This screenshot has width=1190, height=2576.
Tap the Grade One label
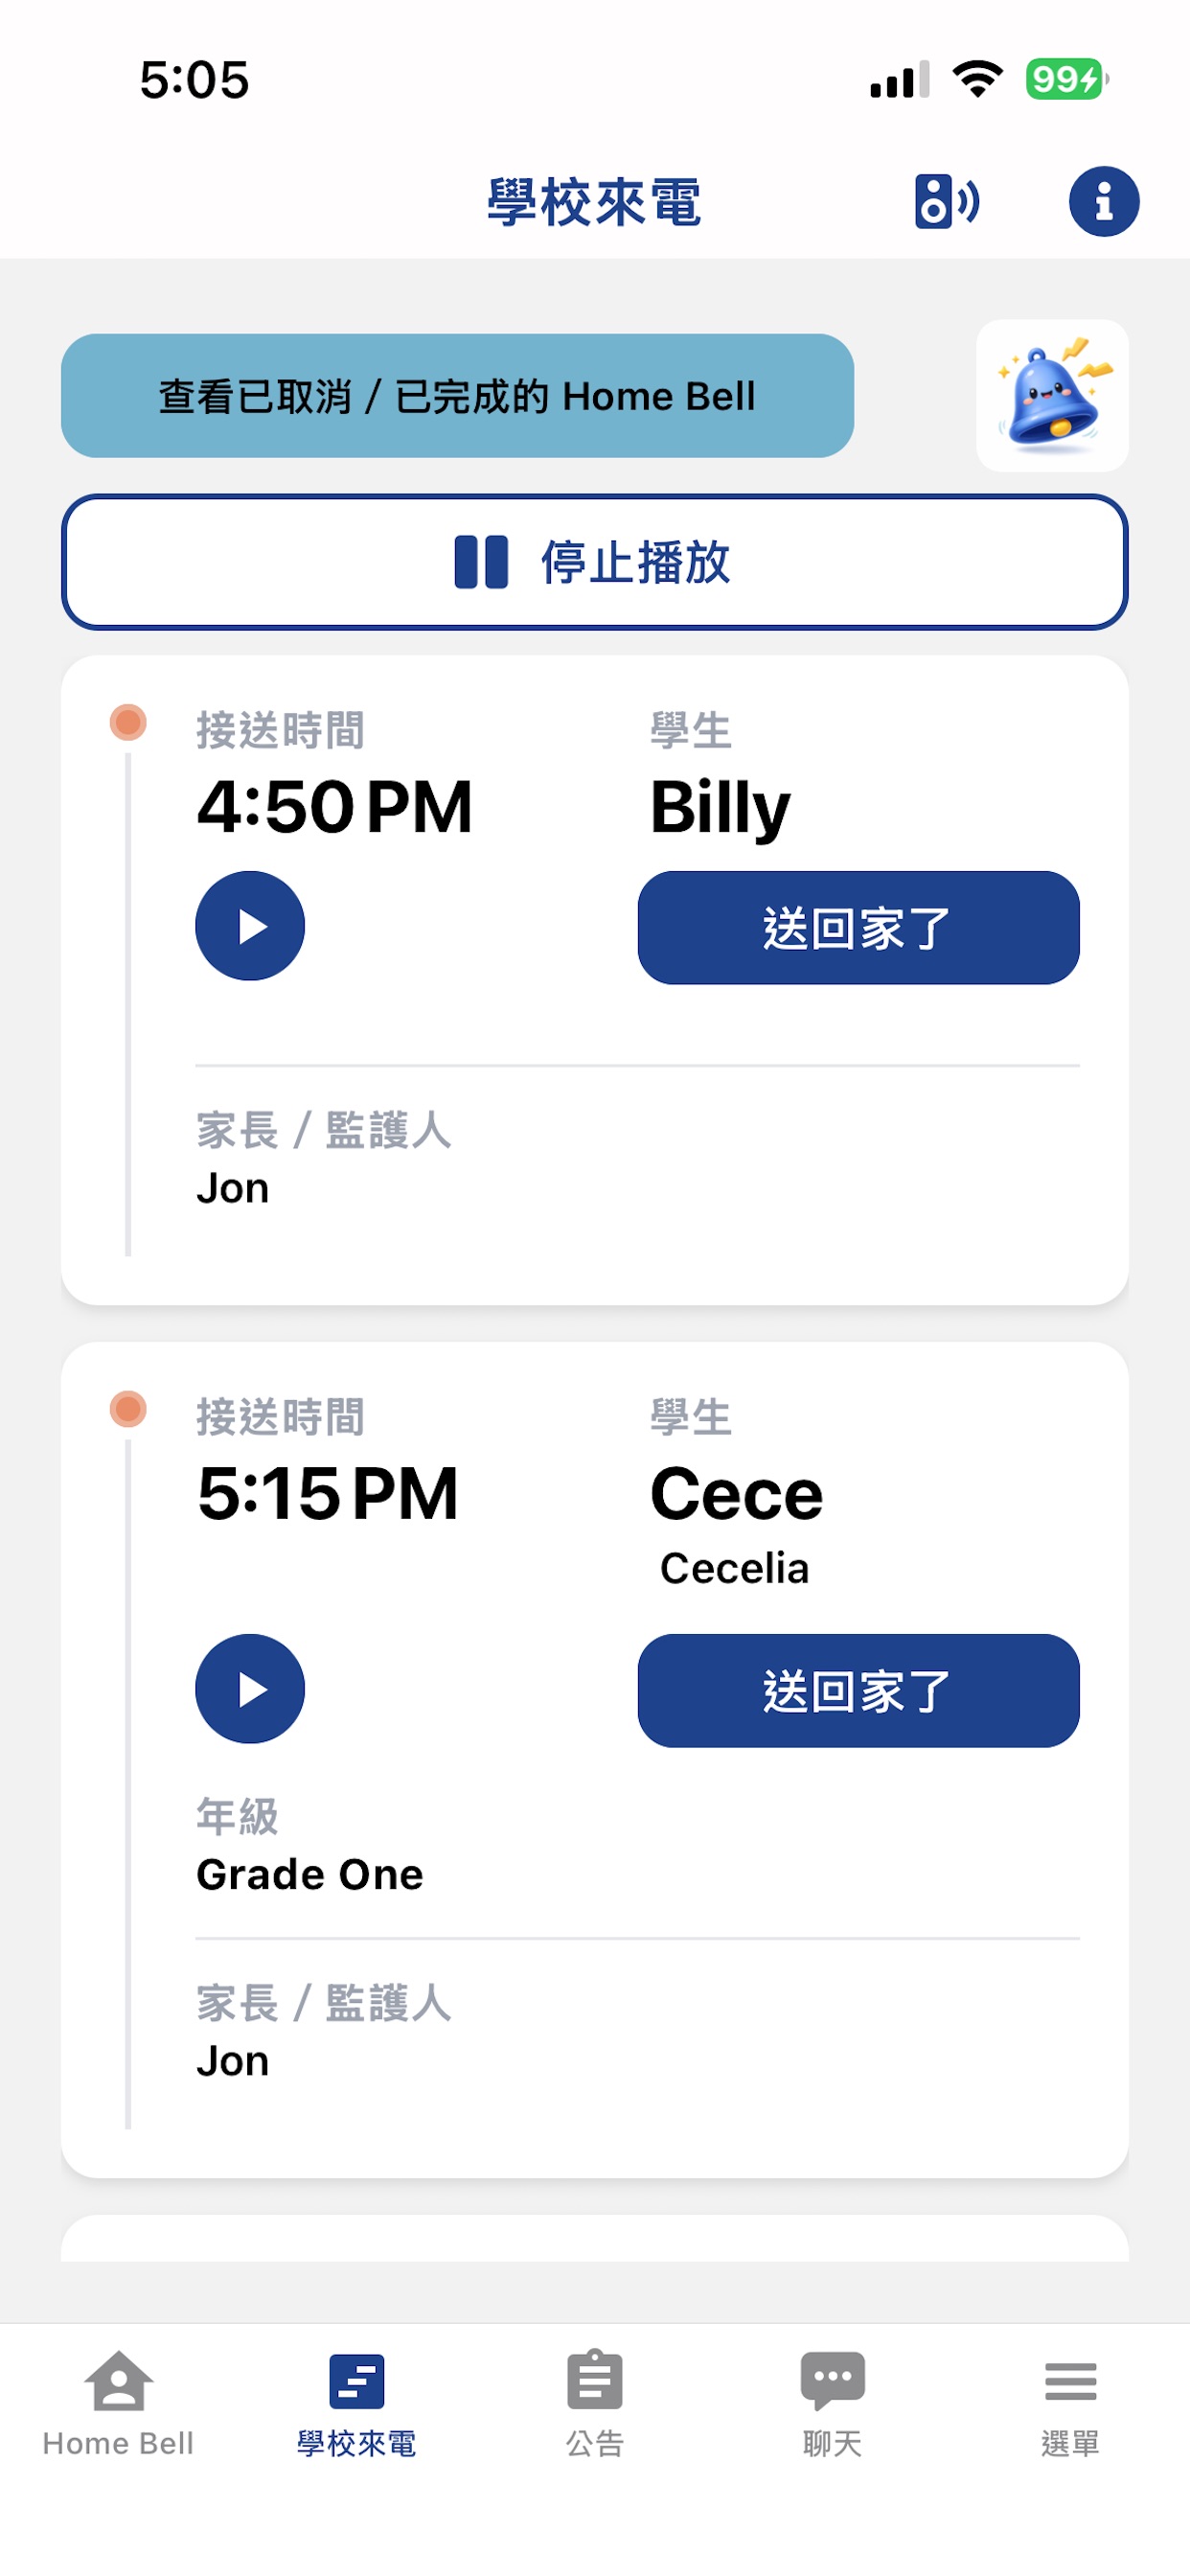(310, 1874)
